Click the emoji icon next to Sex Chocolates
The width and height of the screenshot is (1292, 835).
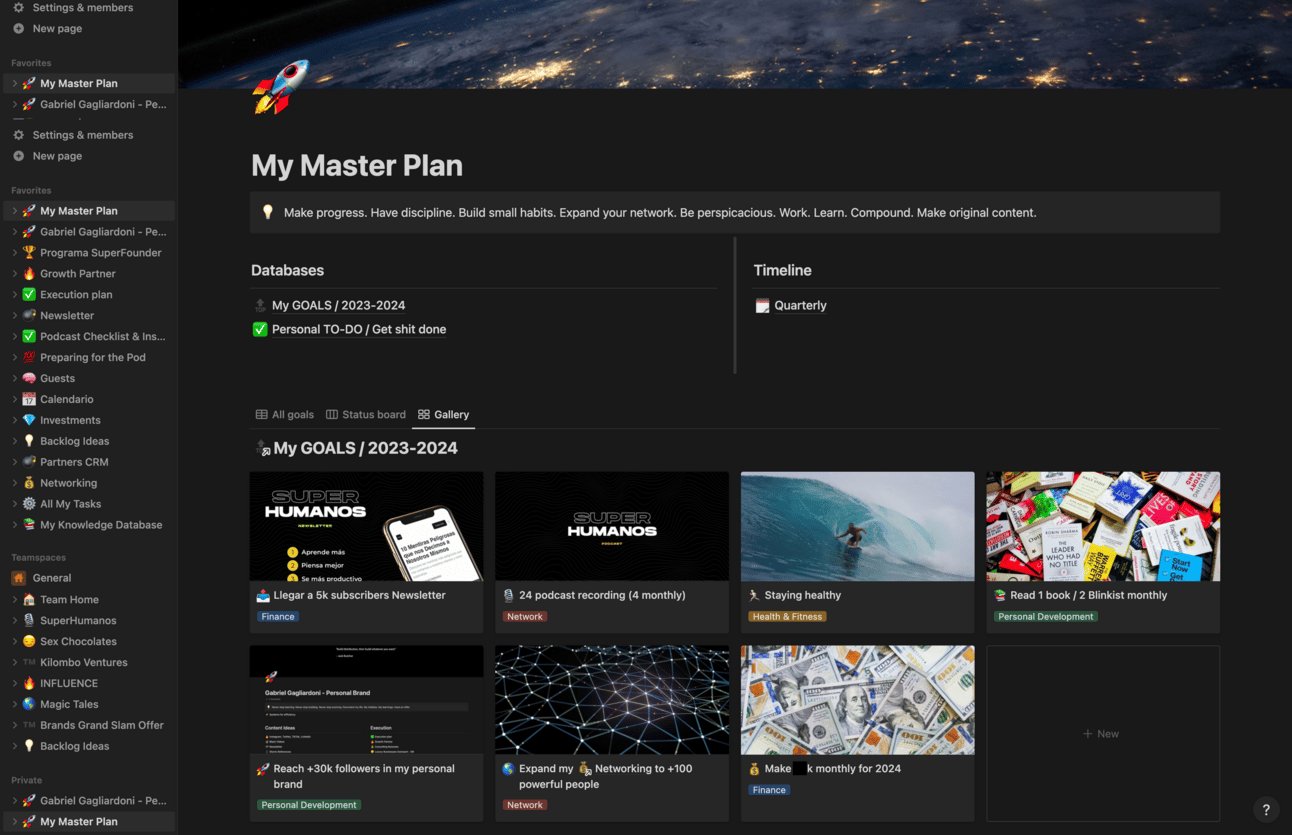pyautogui.click(x=29, y=642)
